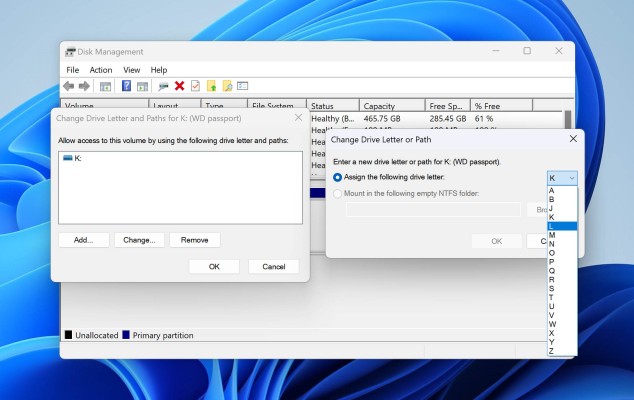Click OK in Change Drive Letter or Path dialog
The image size is (634, 400).
[497, 241]
